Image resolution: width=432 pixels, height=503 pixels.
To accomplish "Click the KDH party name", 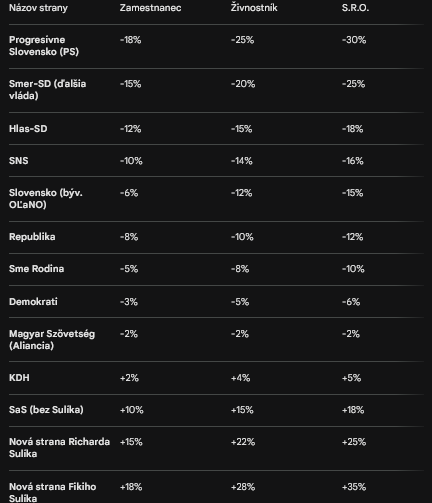I will click(x=19, y=378).
